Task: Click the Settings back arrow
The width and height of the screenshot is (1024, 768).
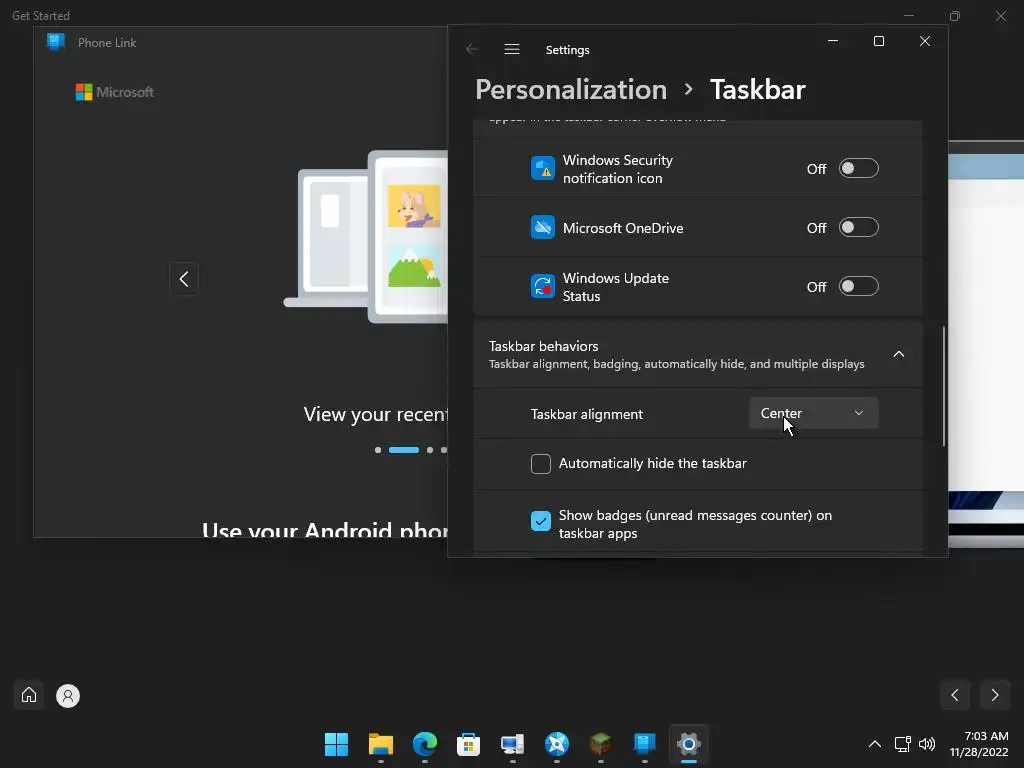Action: point(472,49)
